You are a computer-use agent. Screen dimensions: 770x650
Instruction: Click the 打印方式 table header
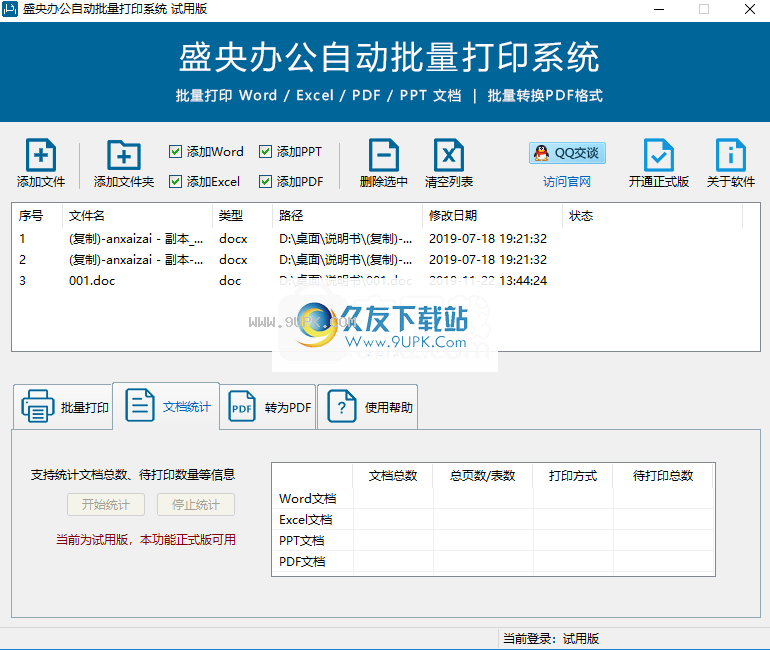pyautogui.click(x=573, y=476)
